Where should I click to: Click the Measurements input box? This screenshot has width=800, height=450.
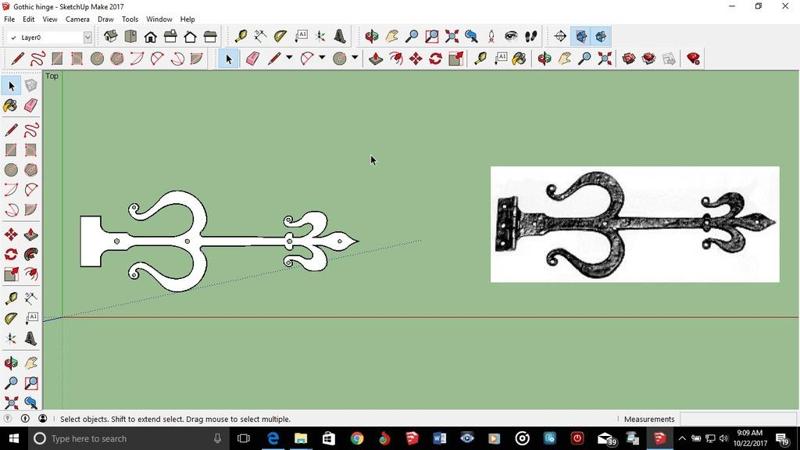[x=738, y=419]
